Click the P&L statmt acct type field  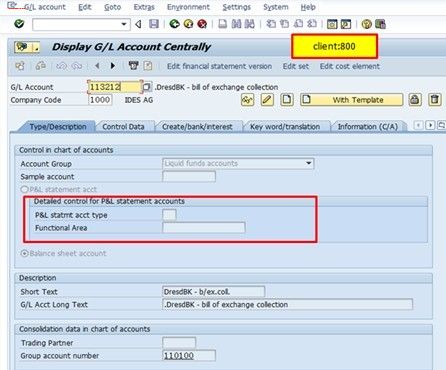coord(169,215)
